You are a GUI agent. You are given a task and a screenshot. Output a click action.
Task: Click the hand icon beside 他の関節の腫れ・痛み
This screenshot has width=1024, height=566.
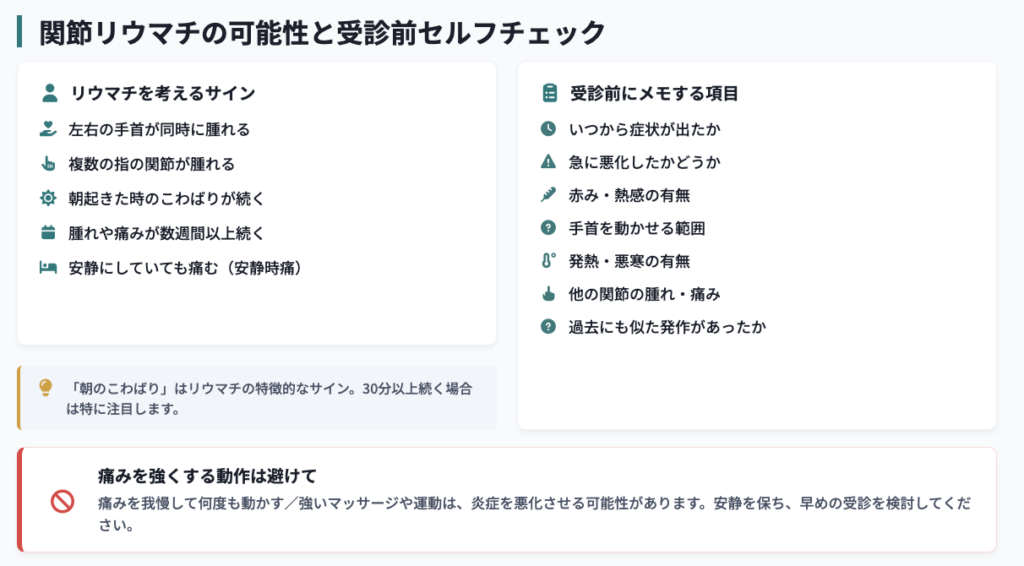[x=549, y=294]
